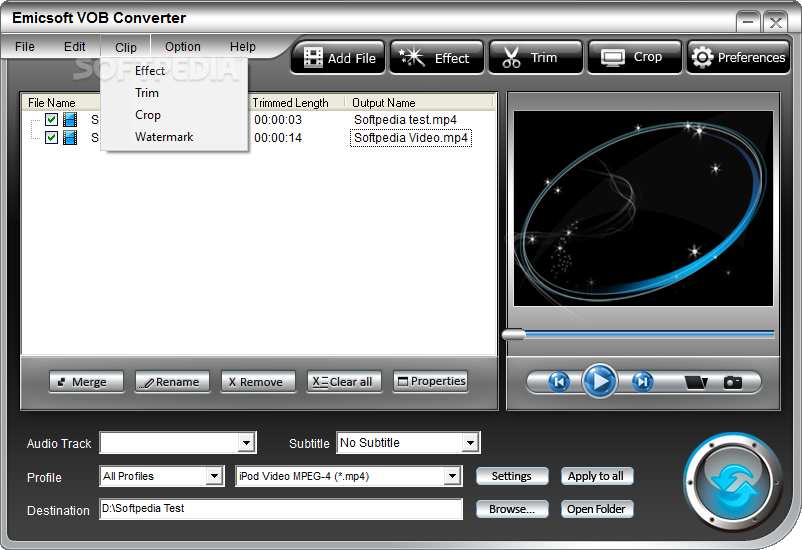Screen dimensions: 802x550
Task: Start conversion with the round Convert button
Action: point(733,482)
